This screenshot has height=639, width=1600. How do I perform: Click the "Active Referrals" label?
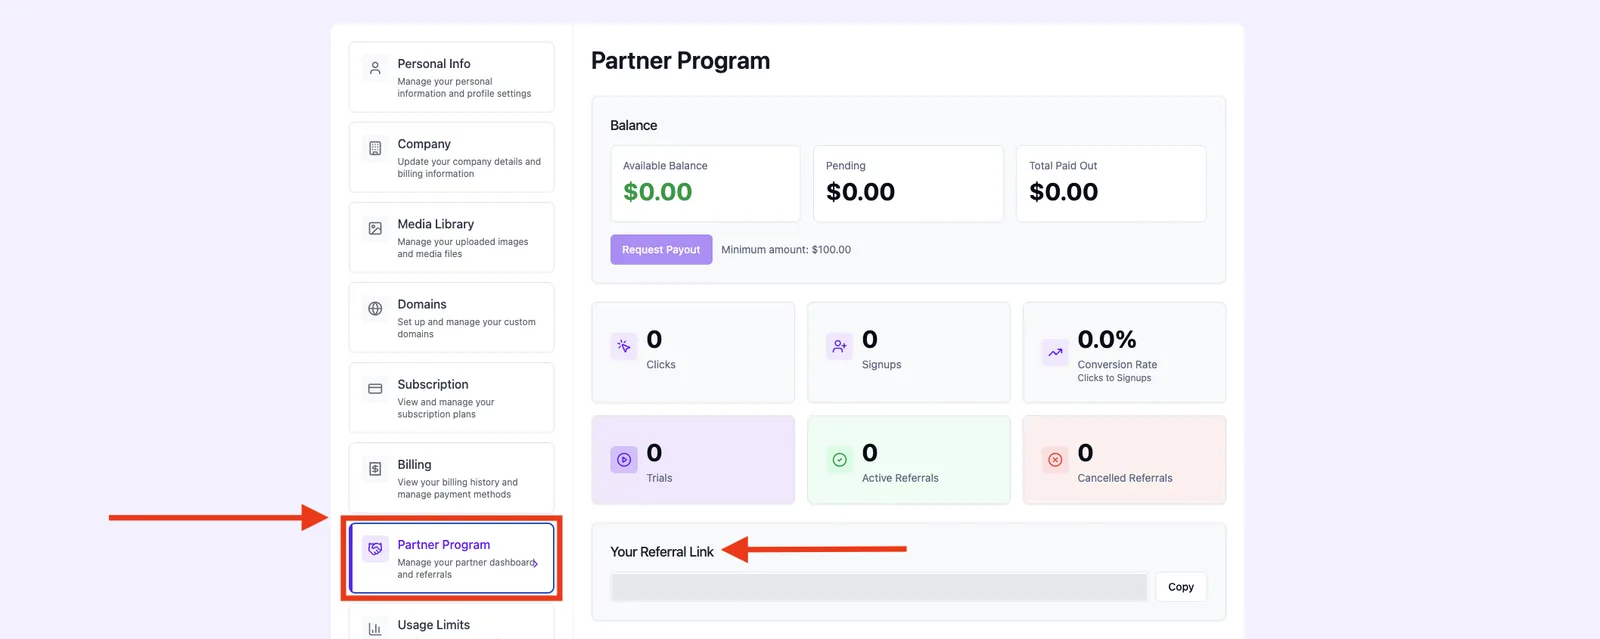pyautogui.click(x=900, y=478)
